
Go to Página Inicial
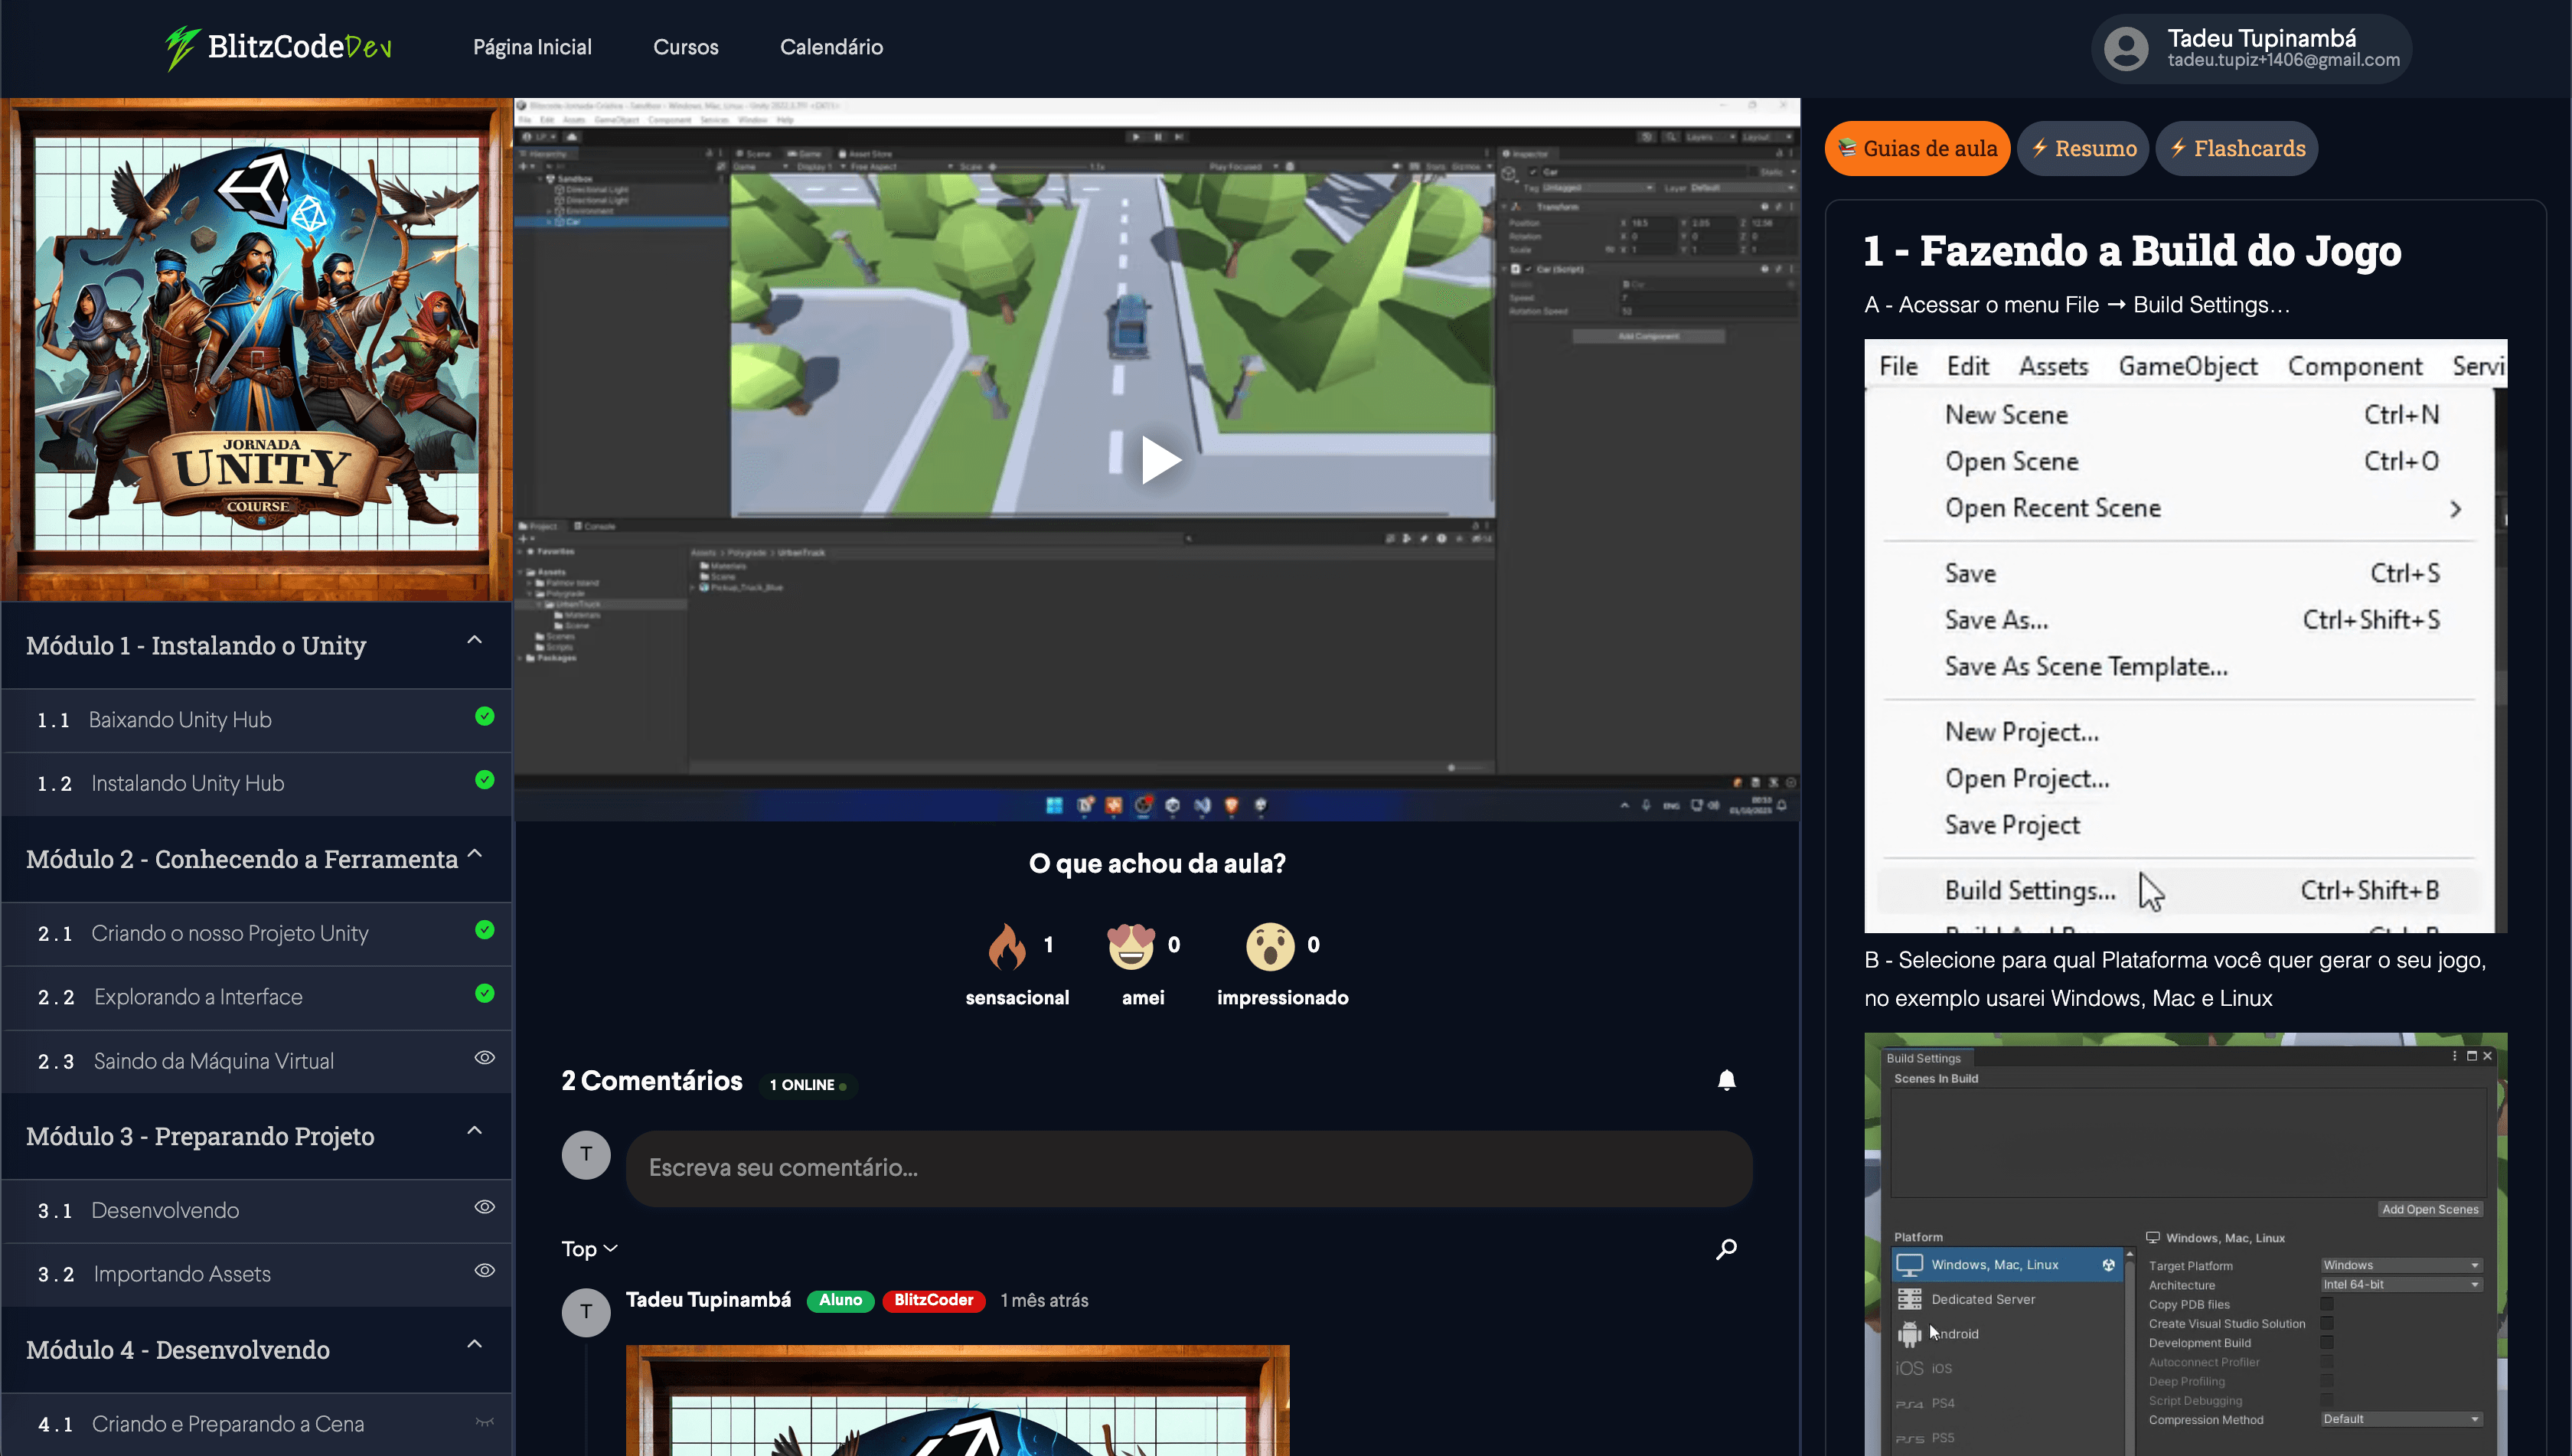click(532, 47)
